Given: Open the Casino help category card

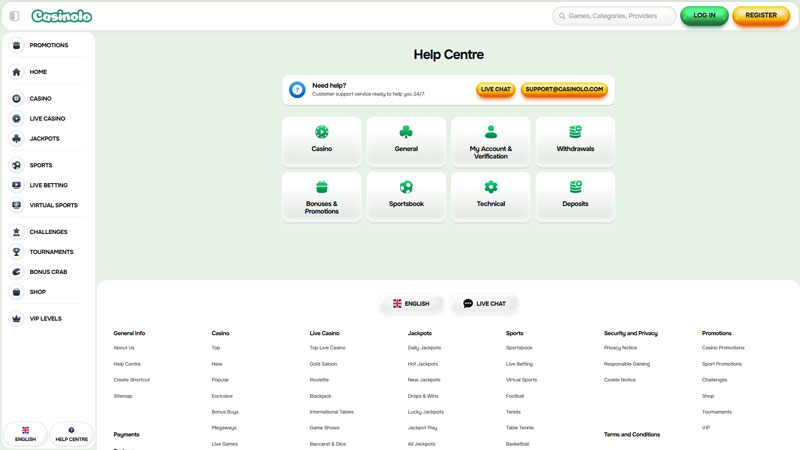Looking at the screenshot, I should pos(321,141).
